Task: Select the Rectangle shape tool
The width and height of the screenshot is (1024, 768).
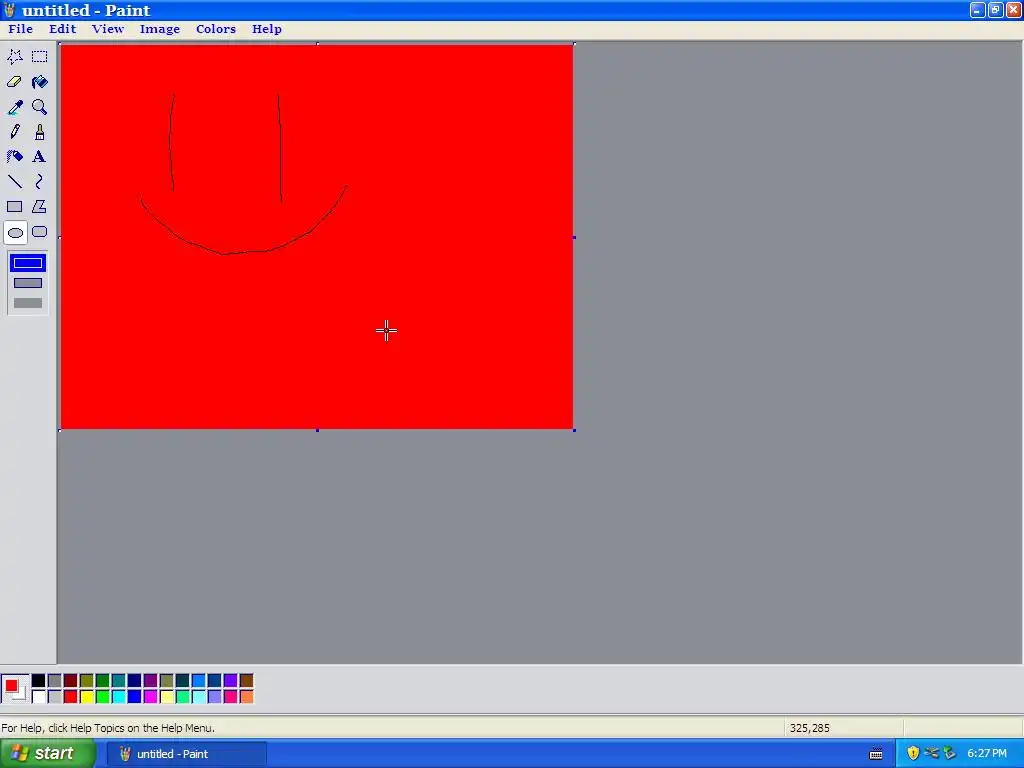Action: pyautogui.click(x=15, y=206)
